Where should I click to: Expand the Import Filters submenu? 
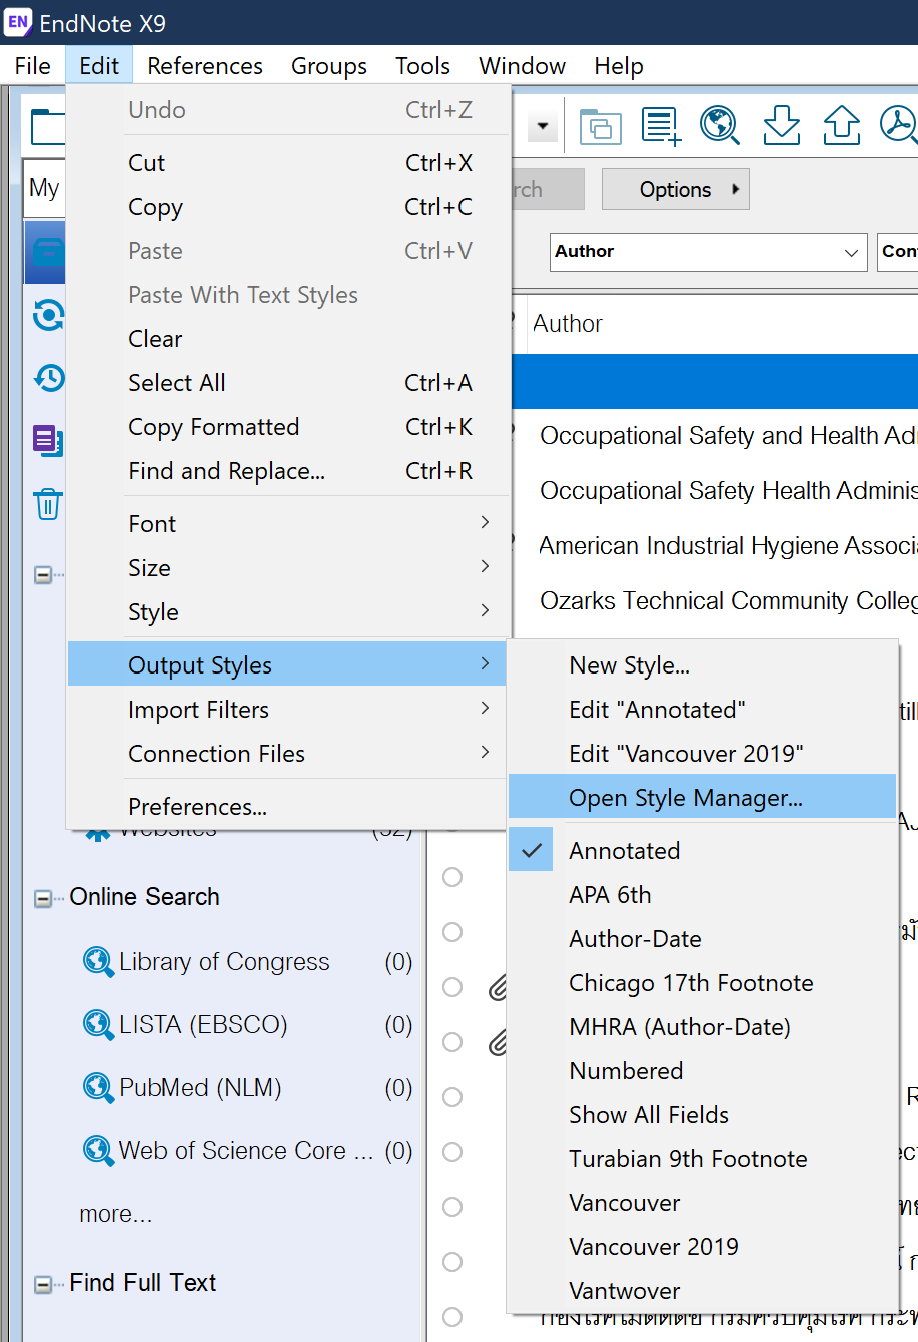click(289, 710)
